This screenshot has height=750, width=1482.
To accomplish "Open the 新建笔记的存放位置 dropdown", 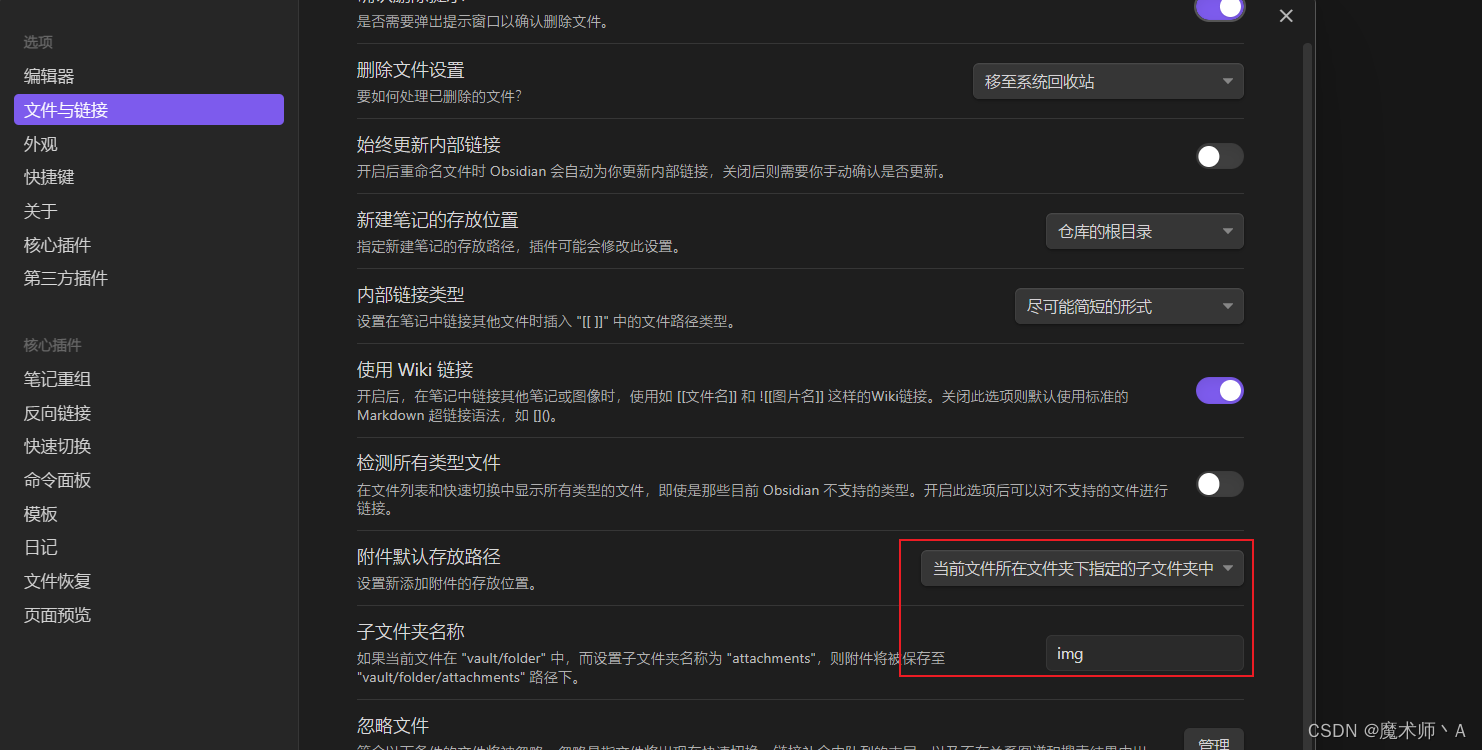I will (x=1144, y=231).
